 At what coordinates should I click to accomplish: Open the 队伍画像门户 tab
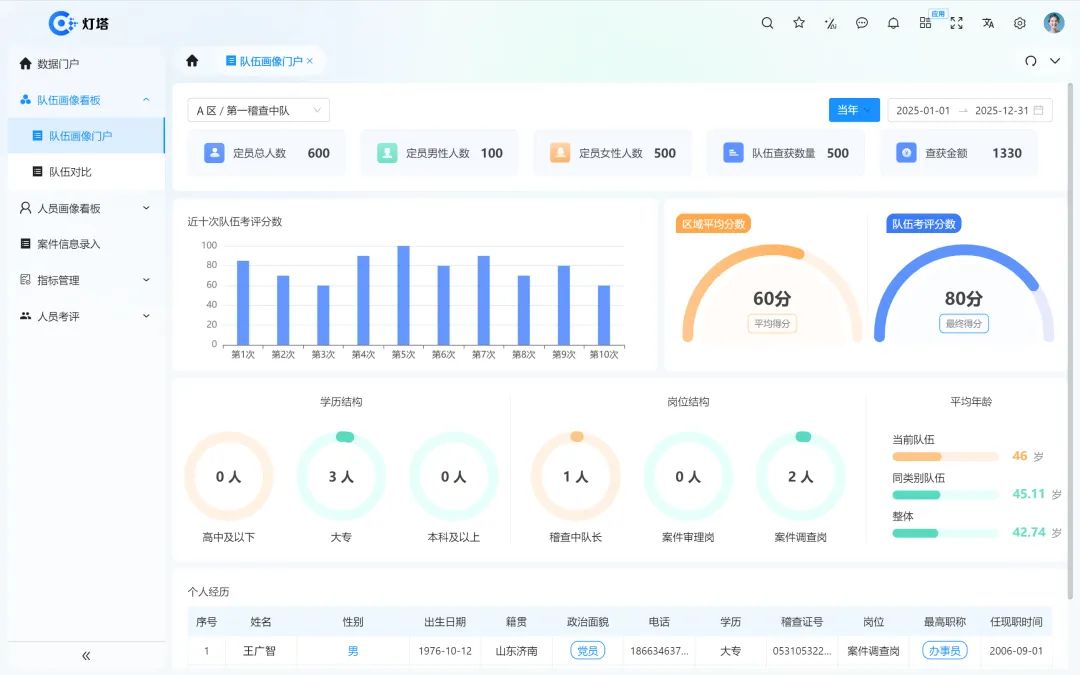pyautogui.click(x=266, y=60)
